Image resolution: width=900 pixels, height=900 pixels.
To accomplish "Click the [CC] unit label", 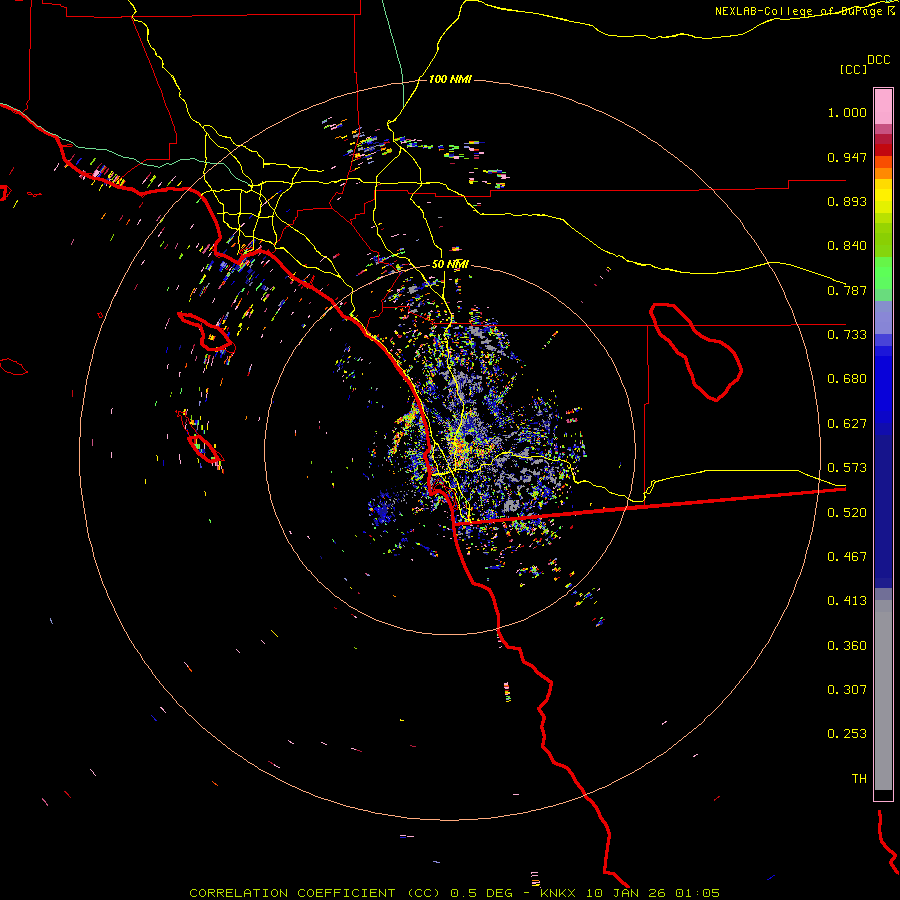I will (x=853, y=69).
